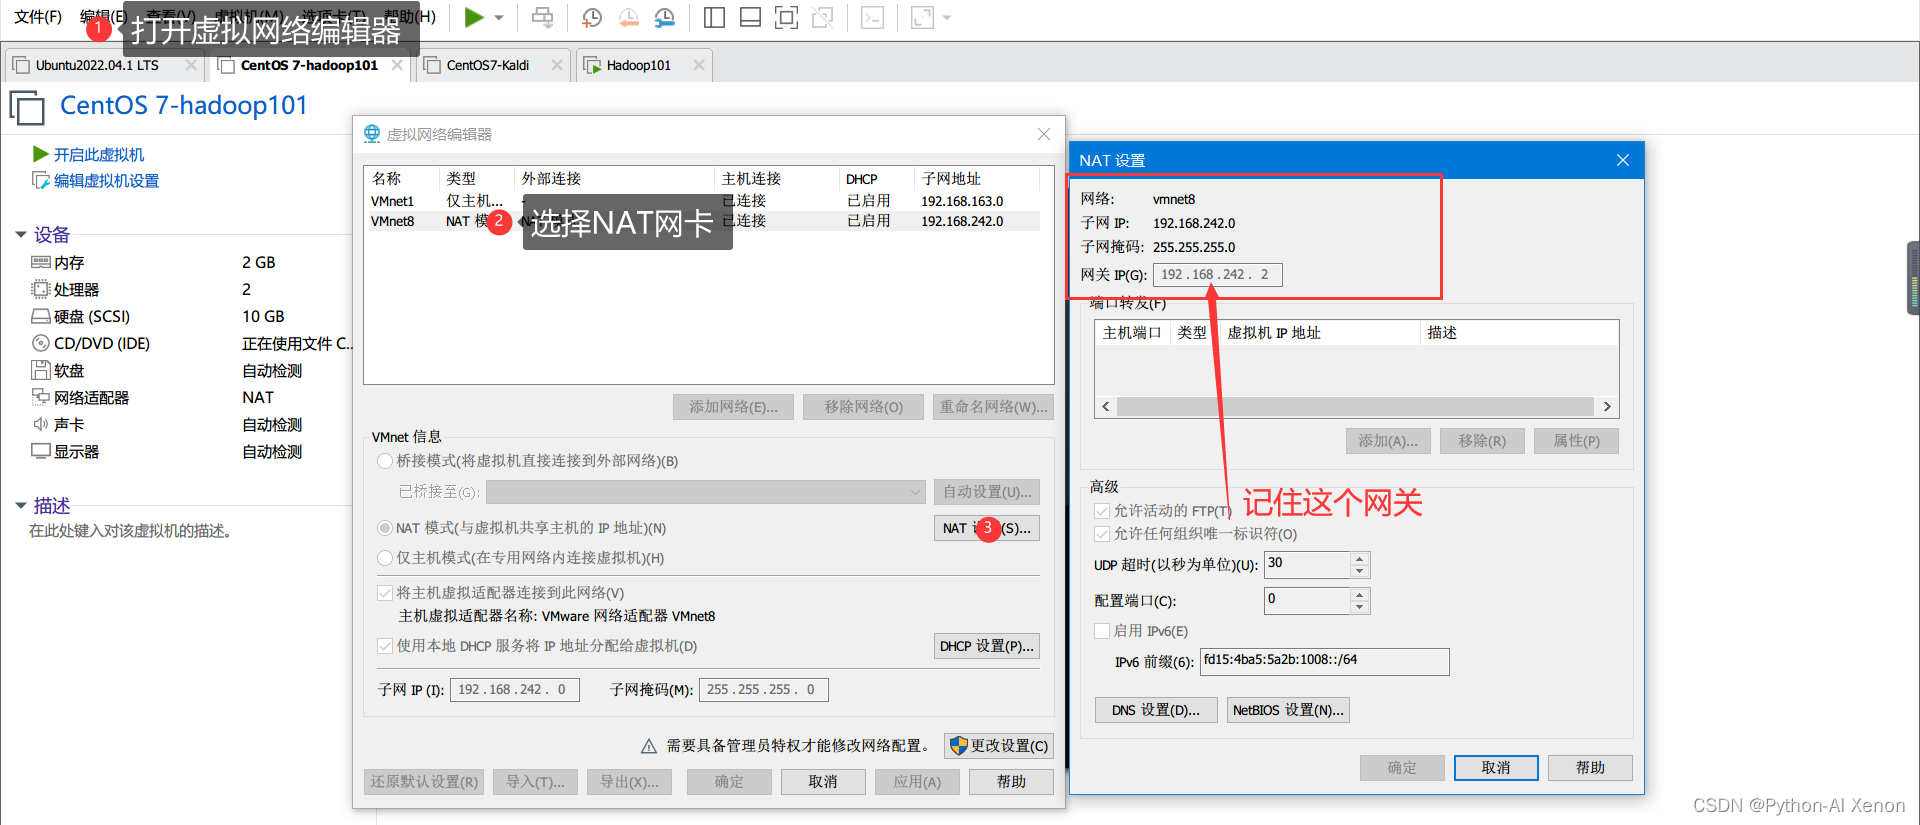
Task: Select the 网络适配器 device icon
Action: click(41, 397)
